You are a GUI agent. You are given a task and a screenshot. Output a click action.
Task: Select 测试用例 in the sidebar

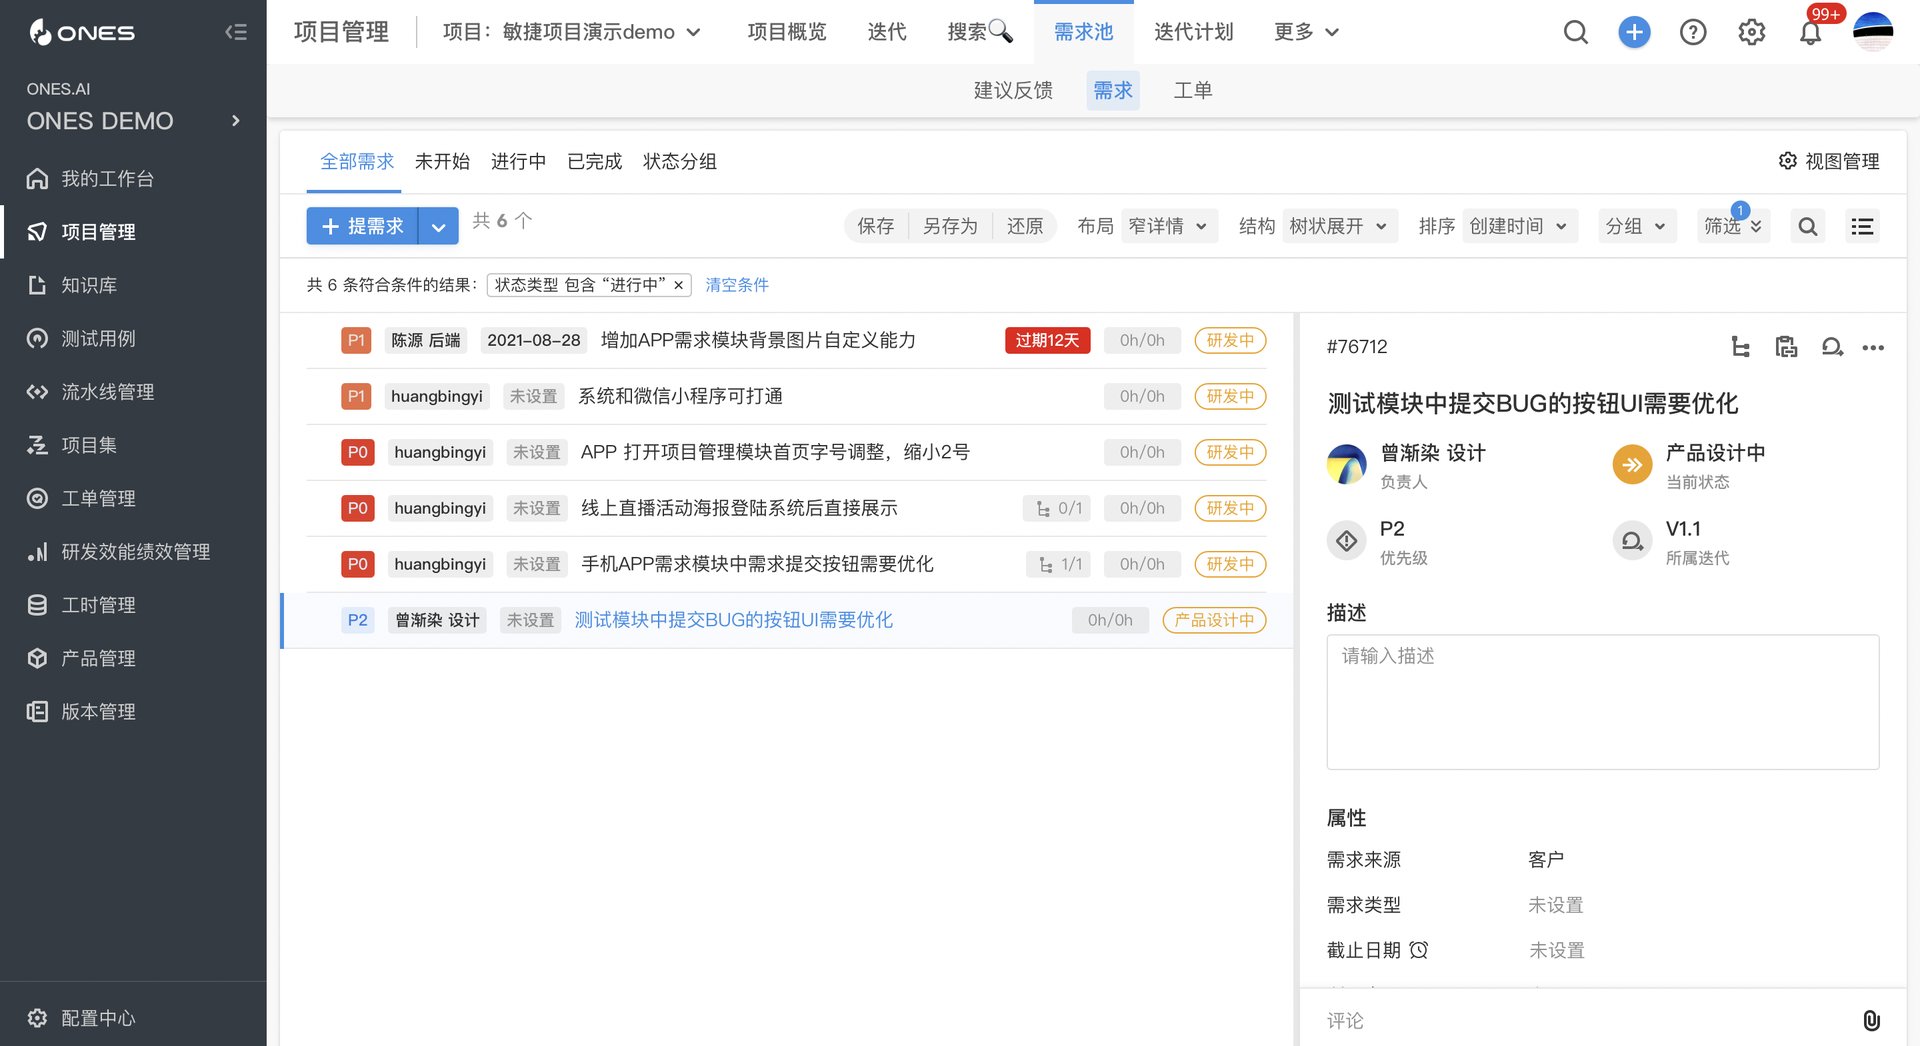[99, 338]
